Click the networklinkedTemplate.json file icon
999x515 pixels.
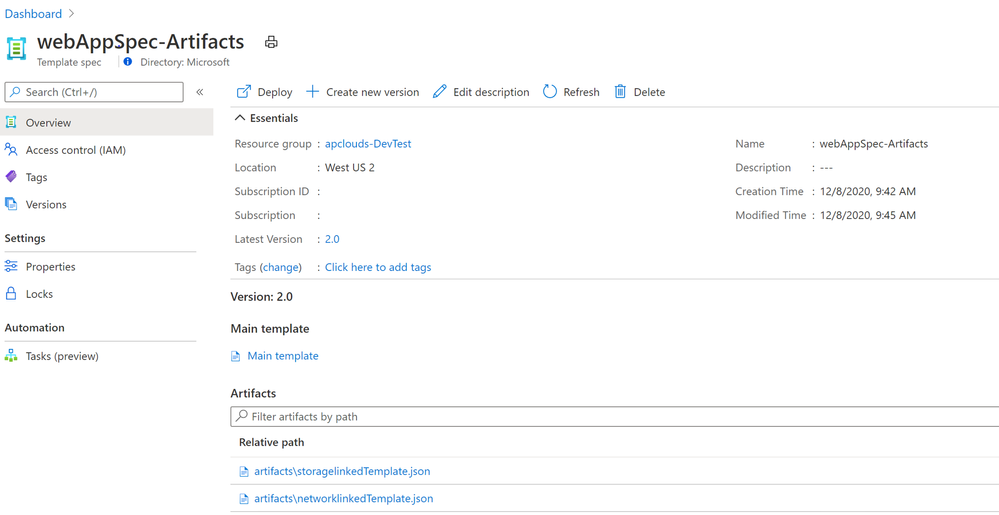tap(243, 498)
